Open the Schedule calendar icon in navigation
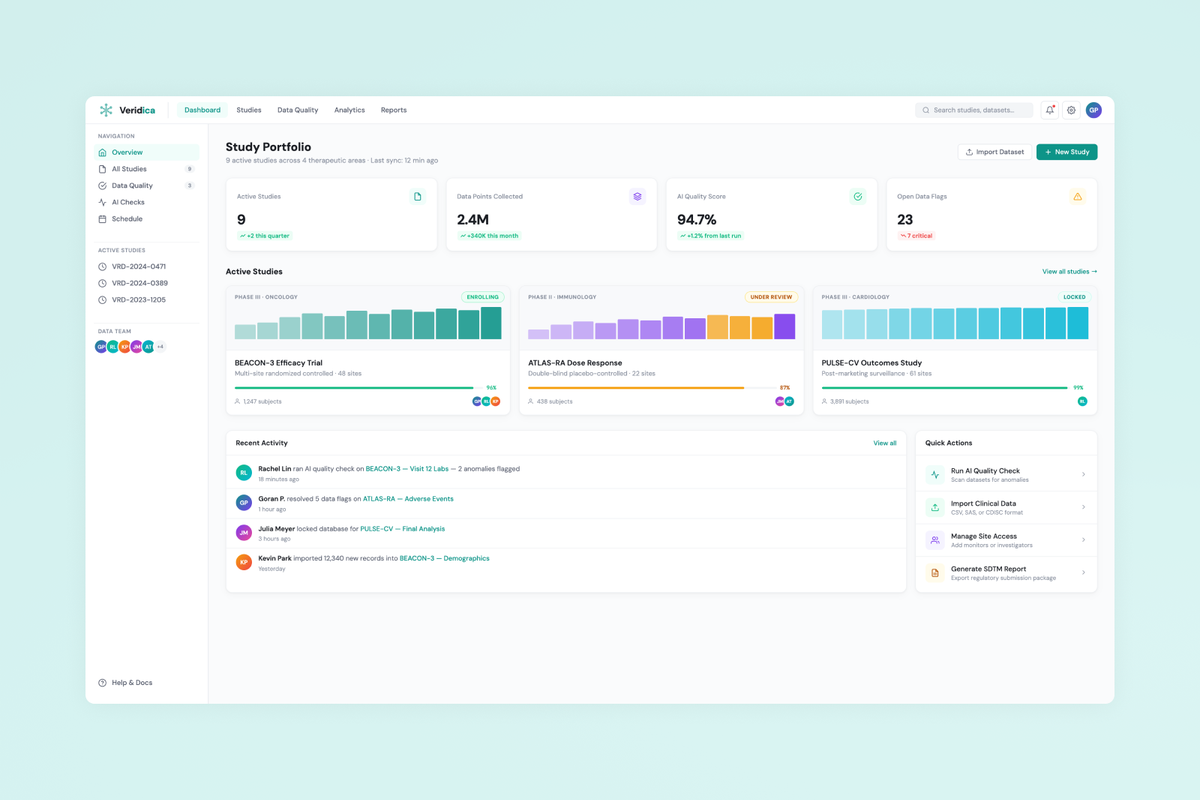 (x=103, y=218)
